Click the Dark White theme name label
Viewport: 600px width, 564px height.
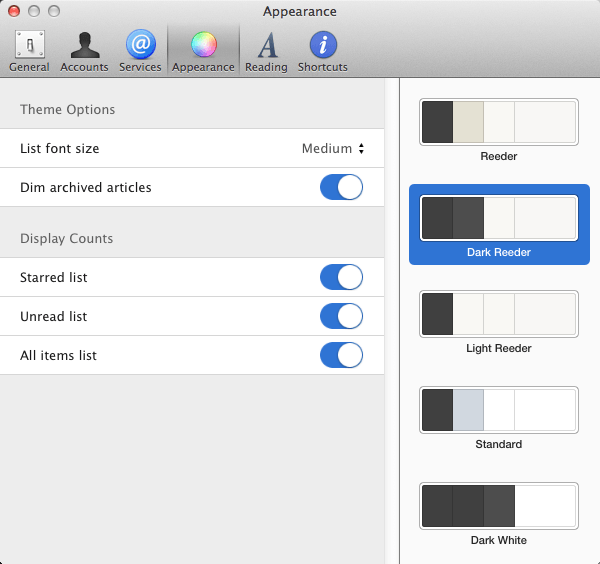coord(499,540)
